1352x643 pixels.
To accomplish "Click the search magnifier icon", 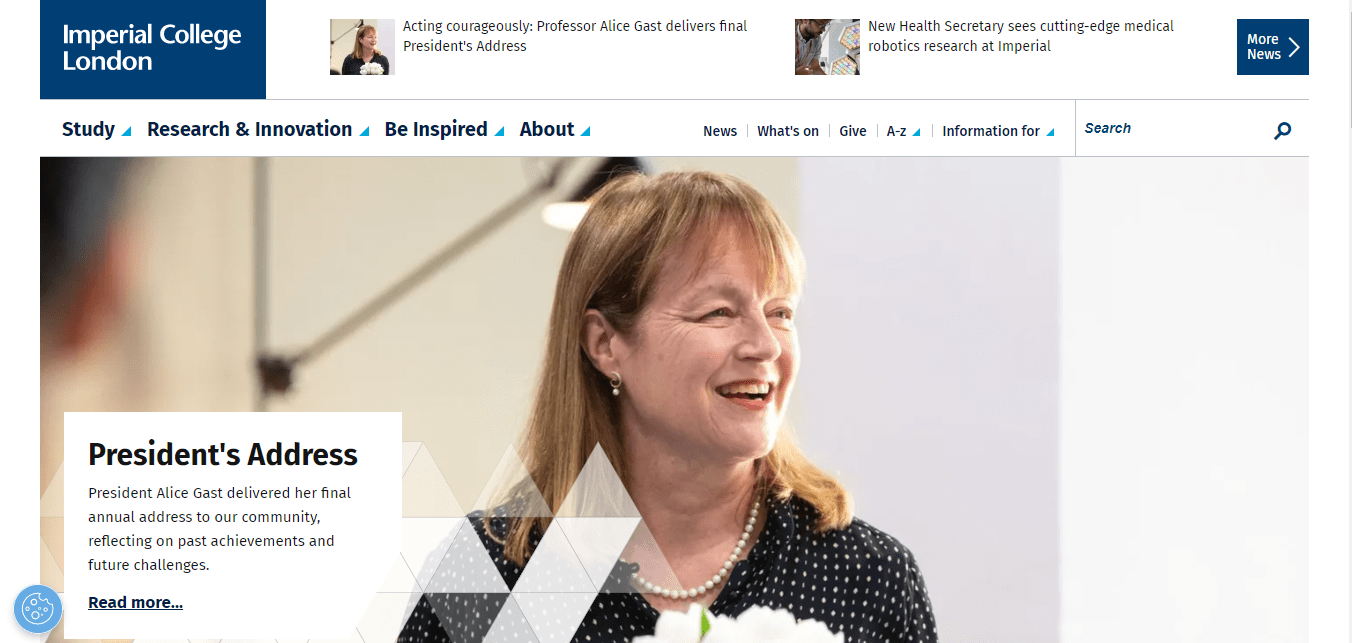I will click(1283, 130).
